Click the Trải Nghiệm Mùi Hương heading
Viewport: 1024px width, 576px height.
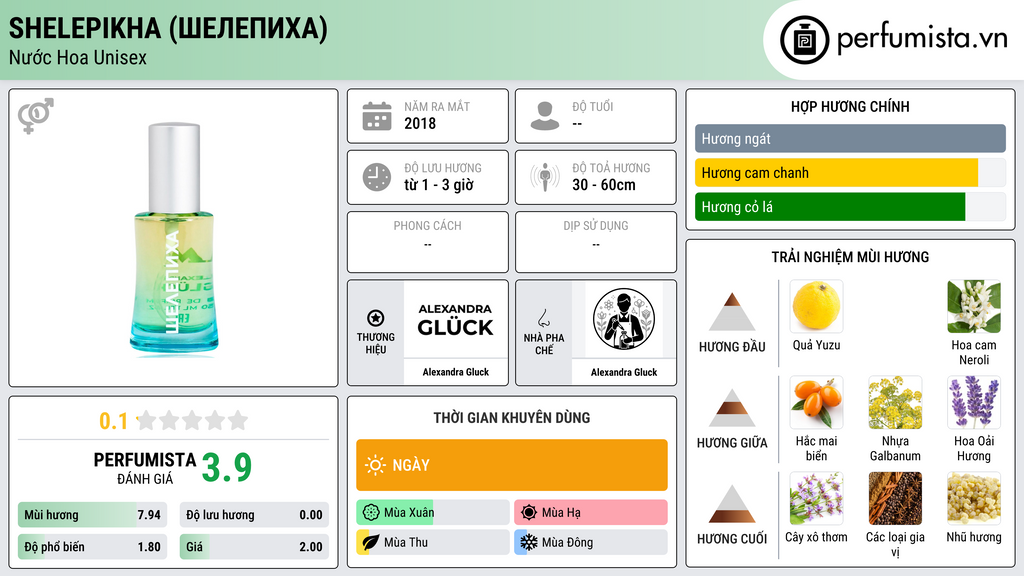[x=850, y=257]
